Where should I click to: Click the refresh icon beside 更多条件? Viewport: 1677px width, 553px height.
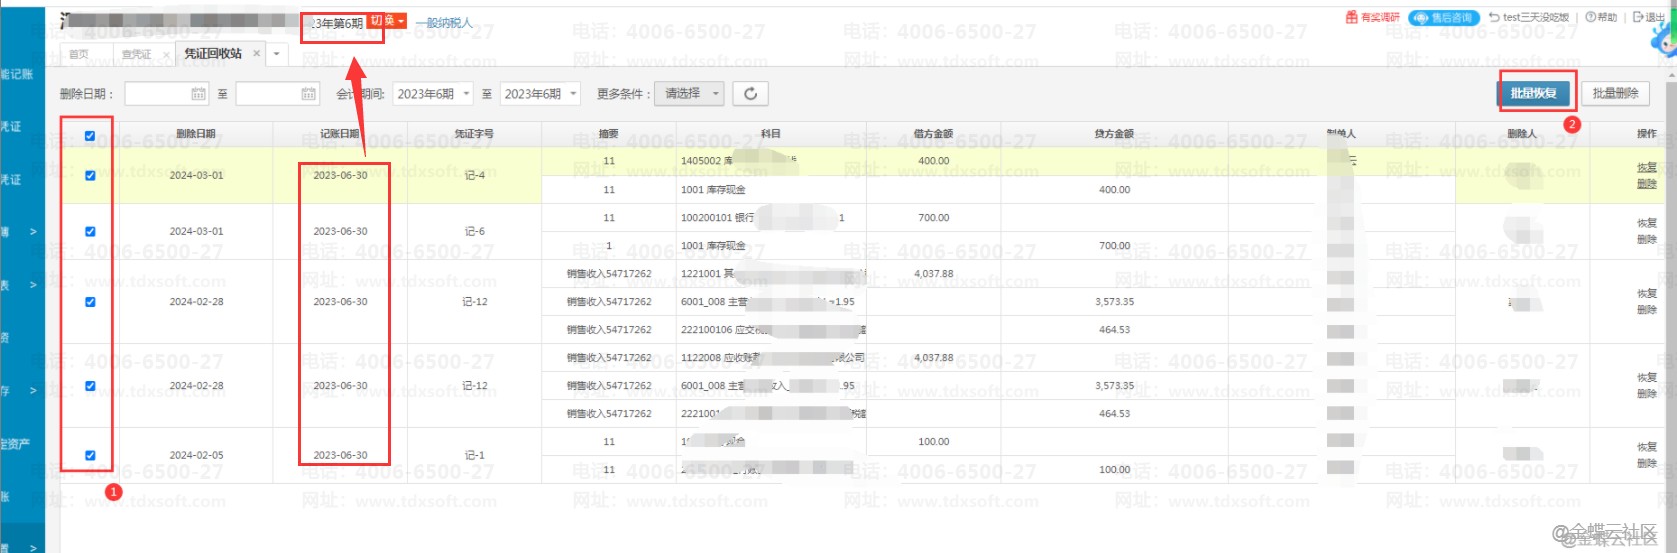[x=750, y=94]
